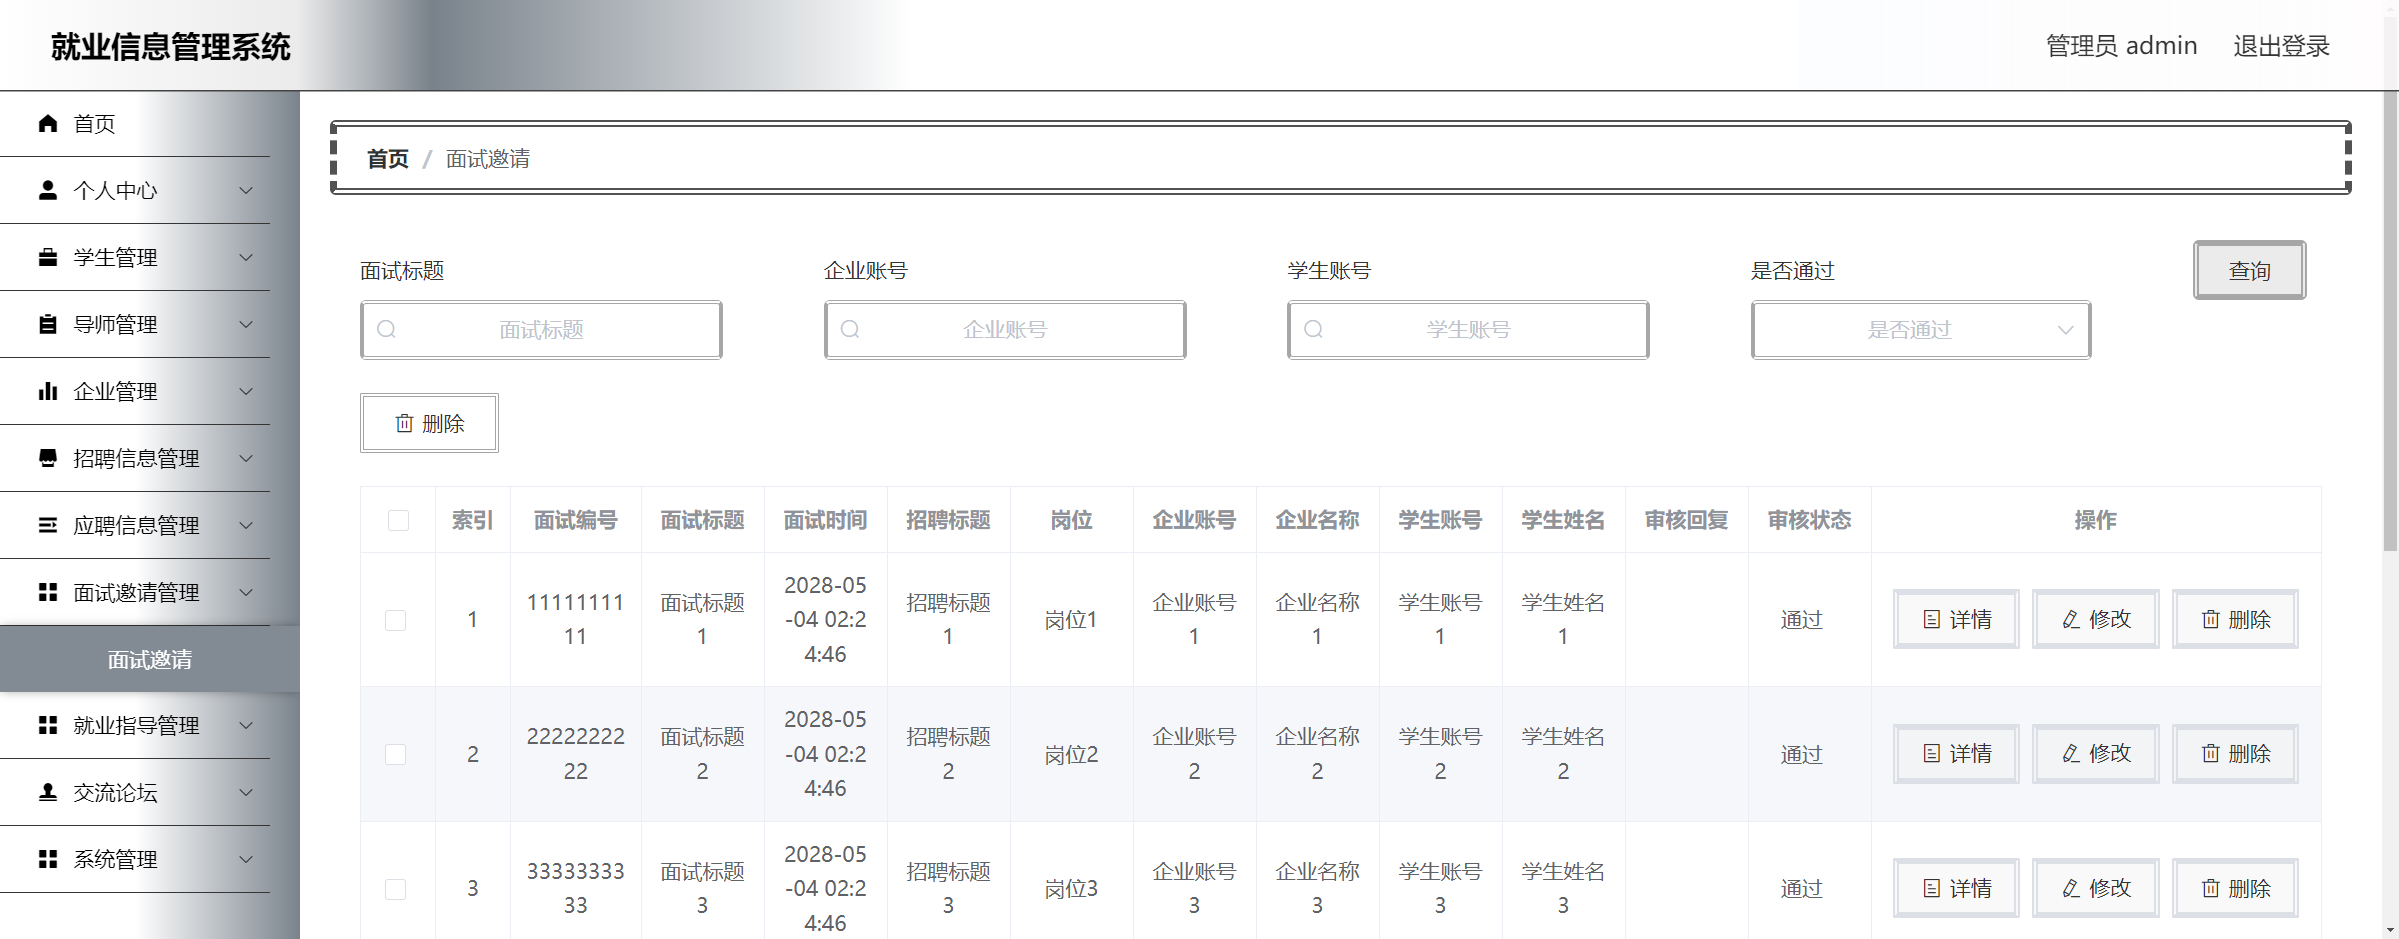Expand 系统管理 using its chevron

click(246, 859)
